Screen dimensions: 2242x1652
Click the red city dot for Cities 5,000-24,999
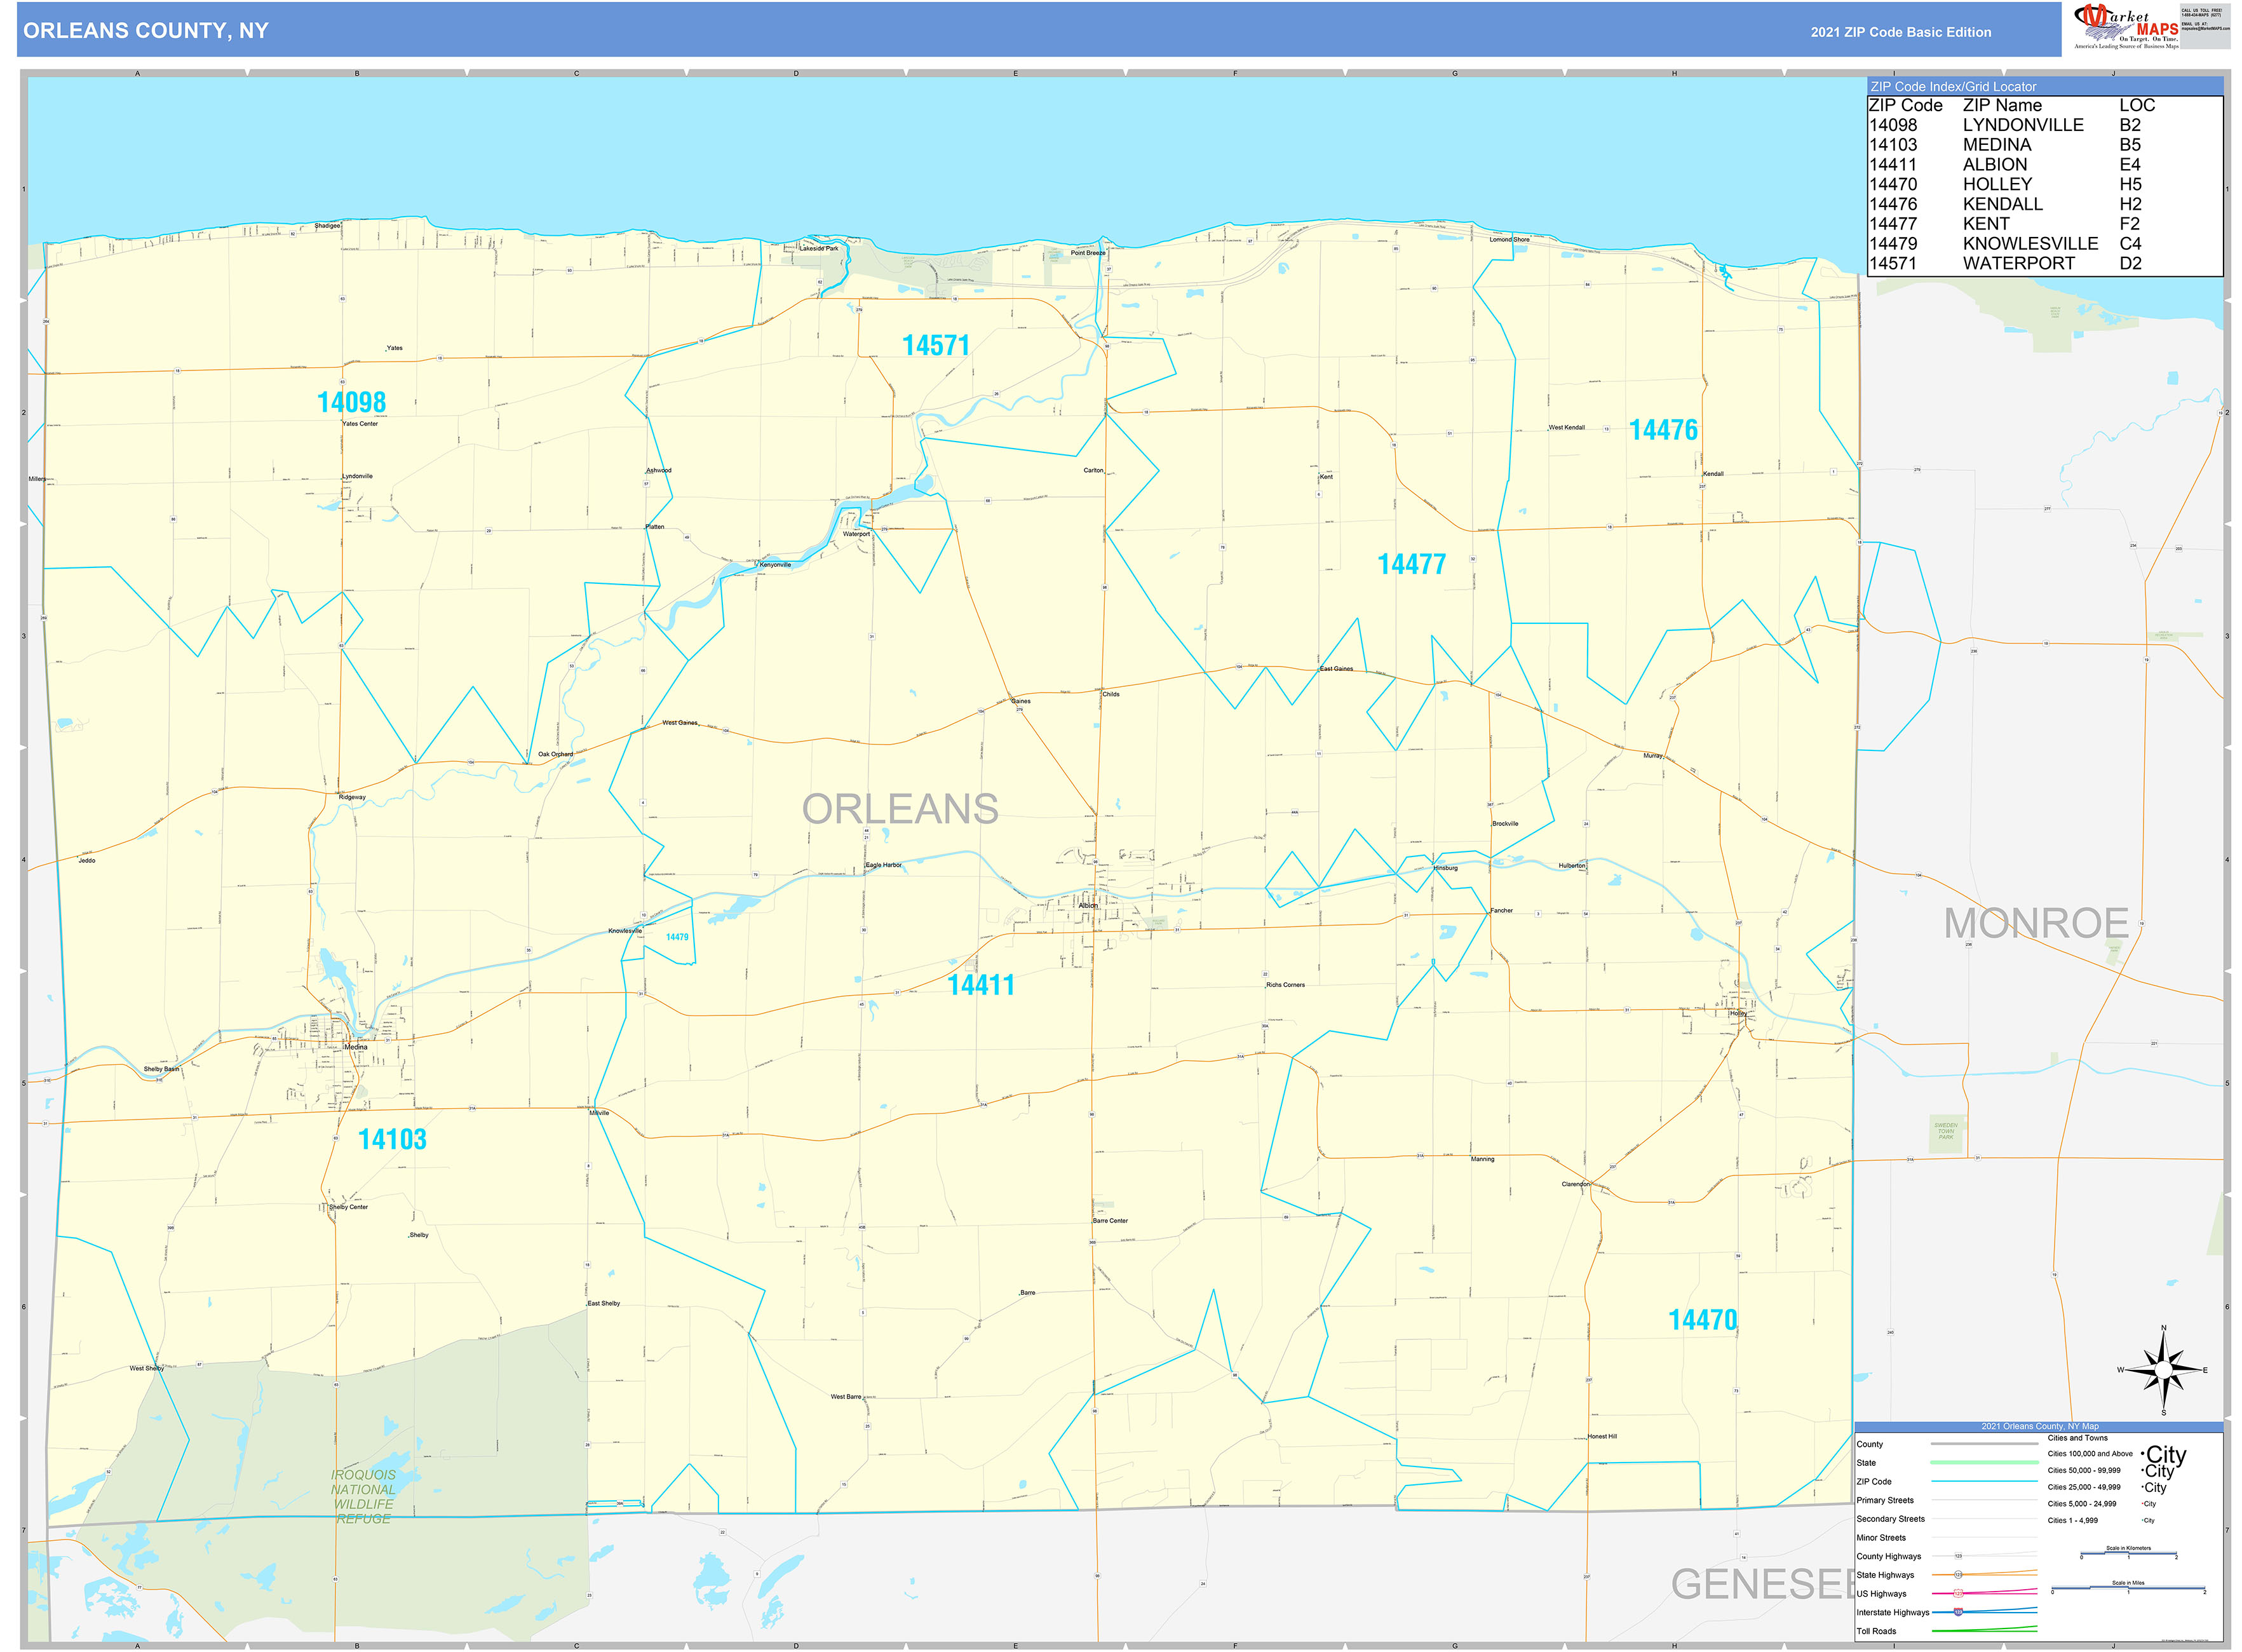[2142, 1504]
